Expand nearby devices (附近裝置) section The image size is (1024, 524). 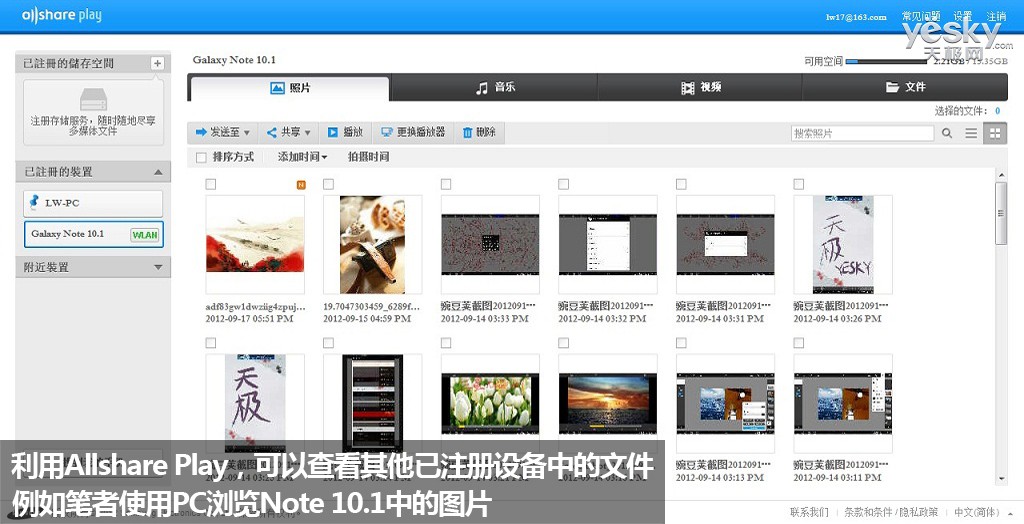tap(158, 267)
